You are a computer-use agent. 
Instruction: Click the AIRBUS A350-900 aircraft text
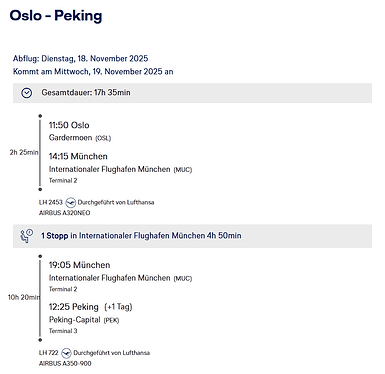point(65,363)
